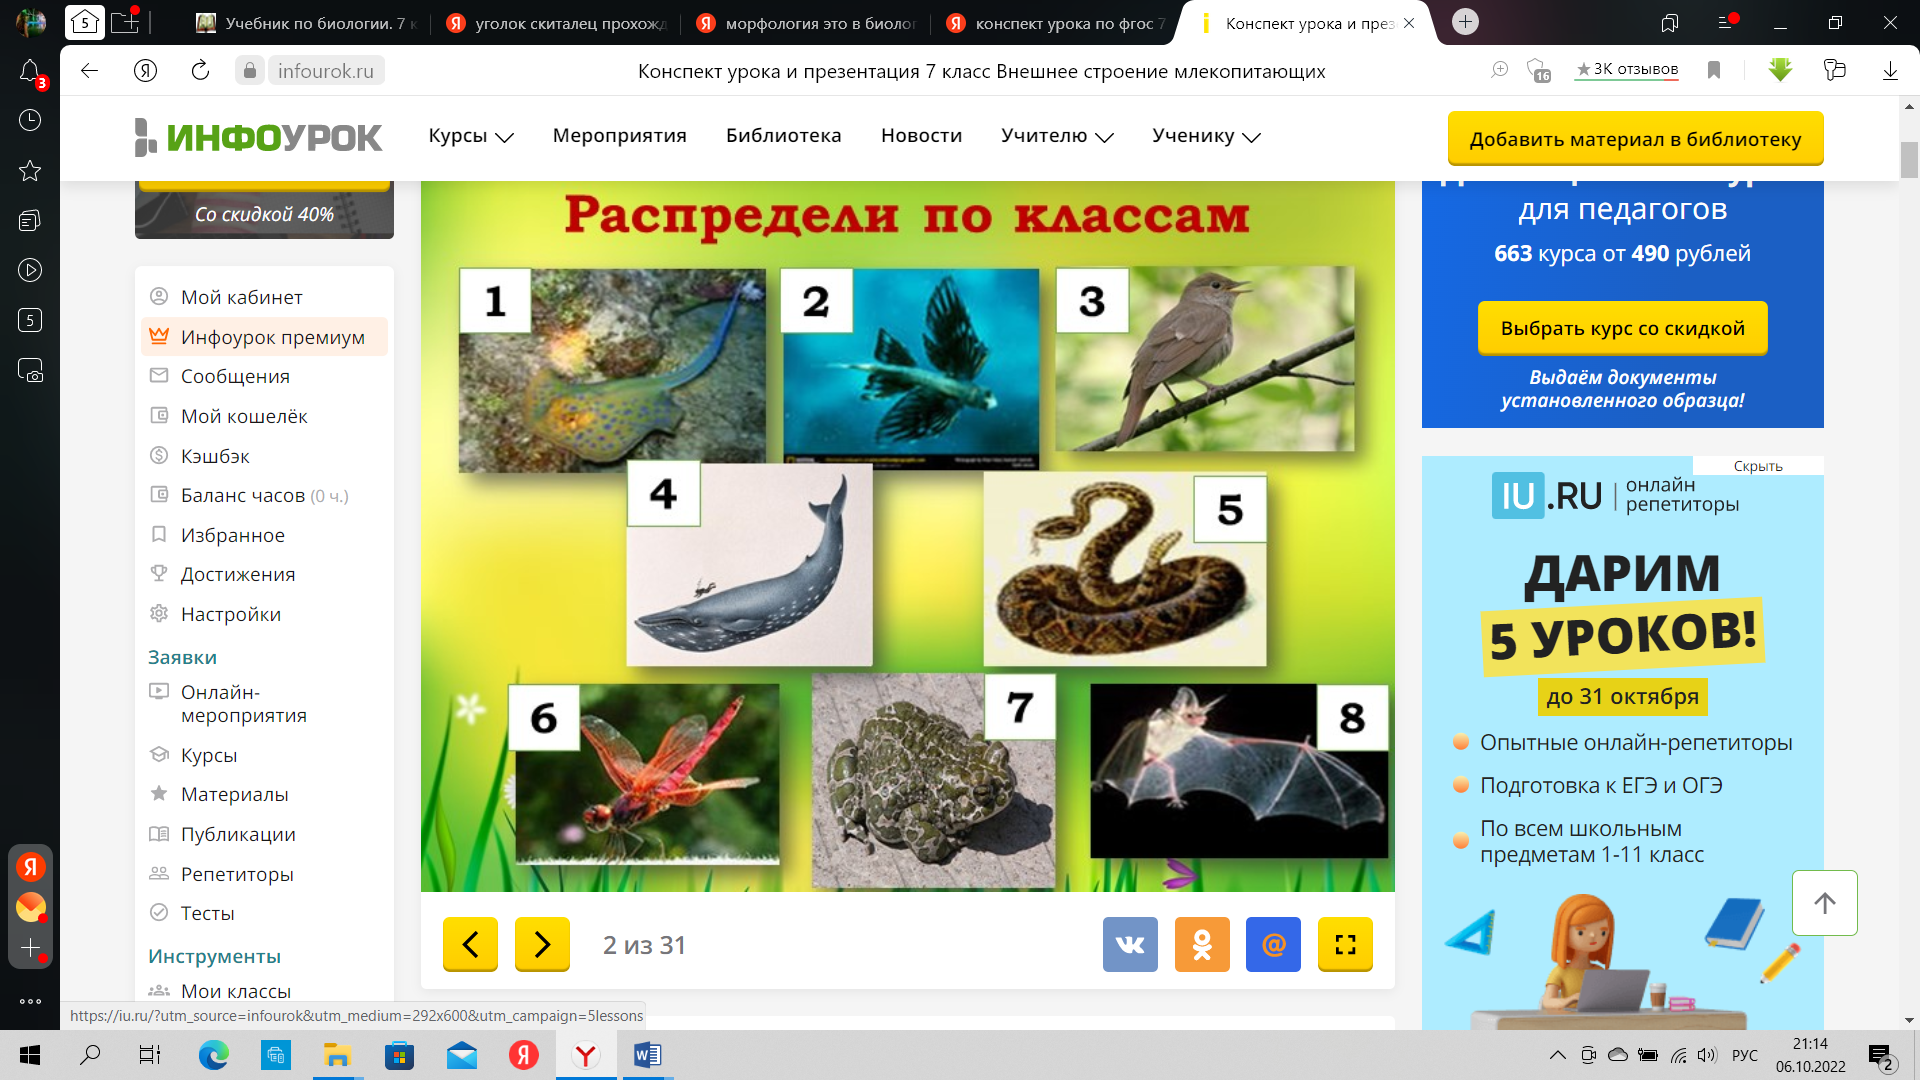Open Инфоурок премиум sidebar link
Image resolution: width=1920 pixels, height=1080 pixels.
tap(272, 337)
